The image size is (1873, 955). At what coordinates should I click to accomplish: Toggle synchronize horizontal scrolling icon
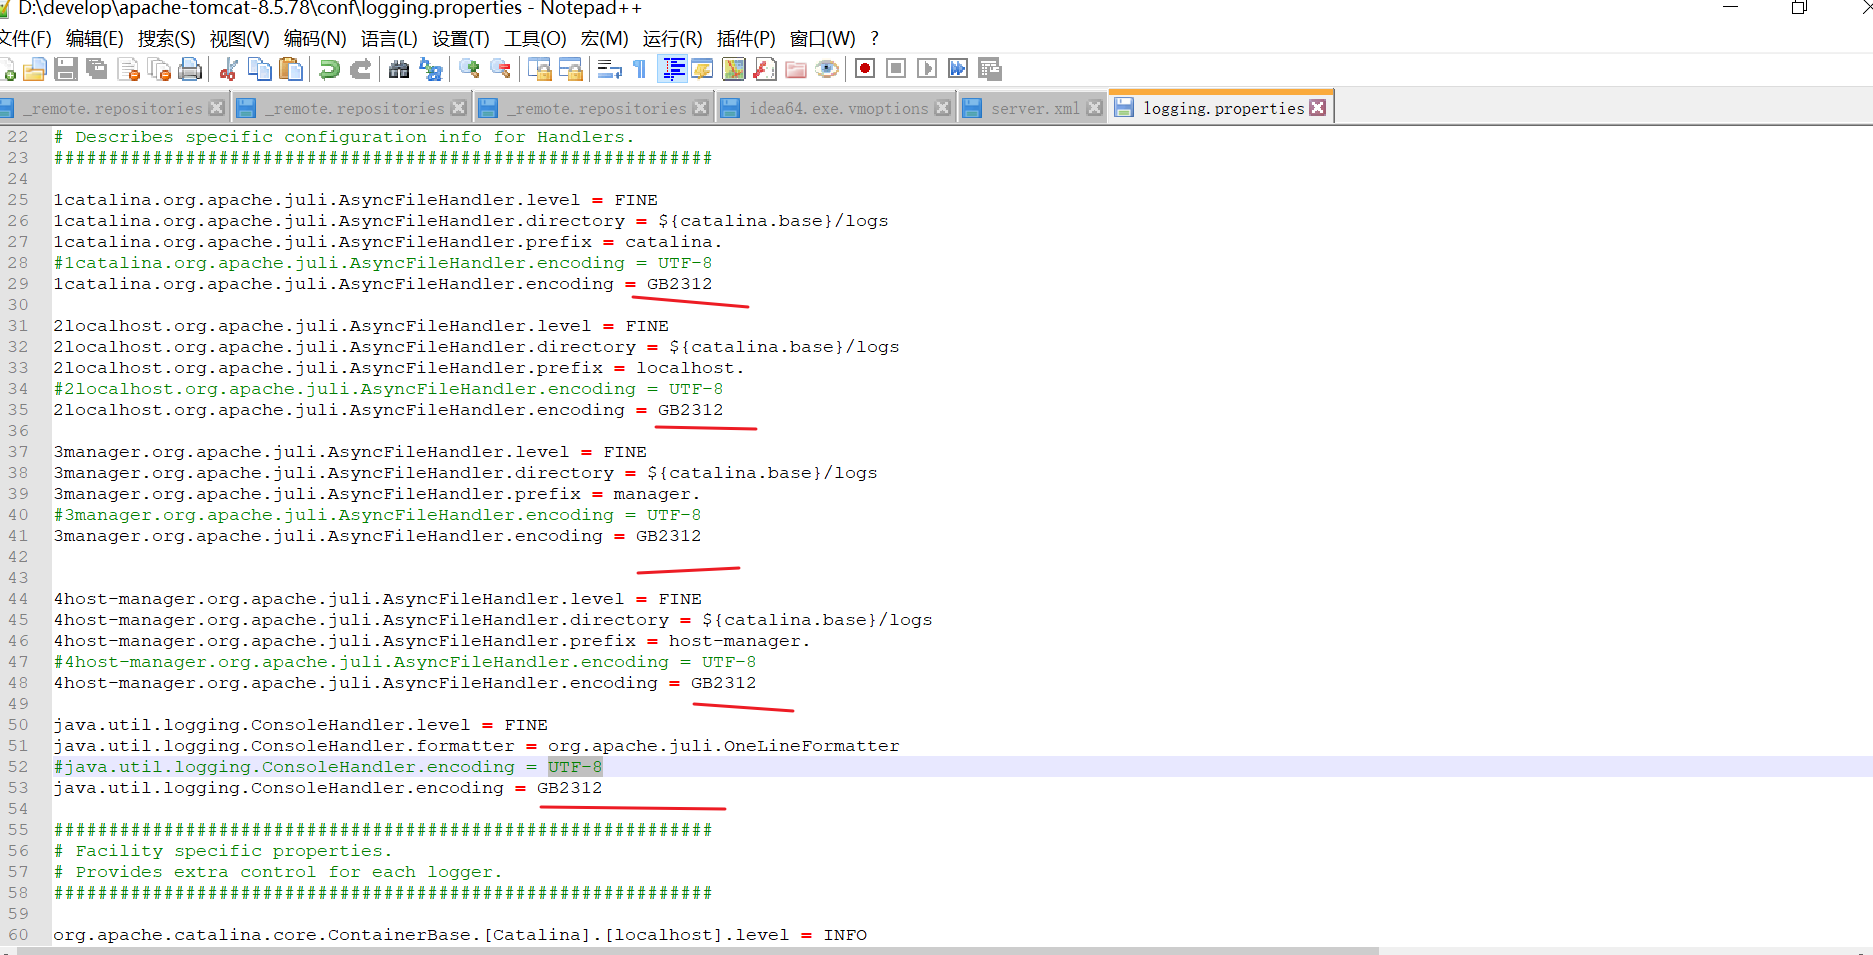tap(570, 69)
